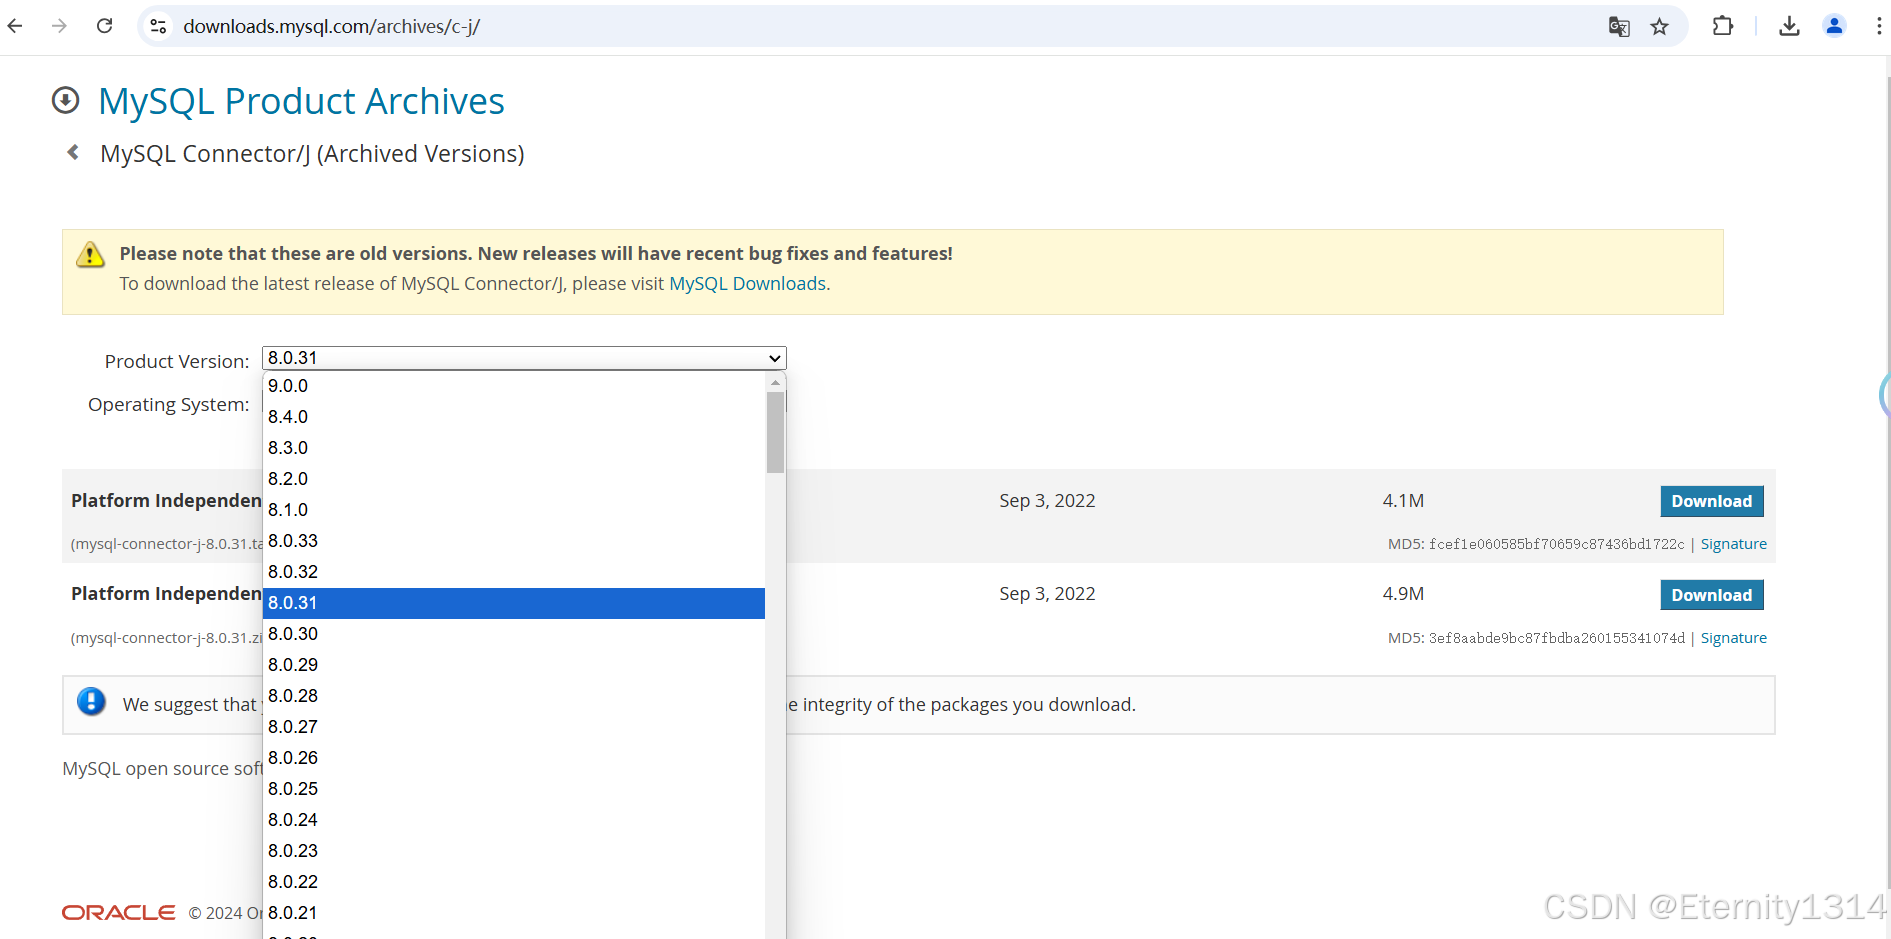Go forward in browser history
Image resolution: width=1891 pixels, height=939 pixels.
pos(59,26)
